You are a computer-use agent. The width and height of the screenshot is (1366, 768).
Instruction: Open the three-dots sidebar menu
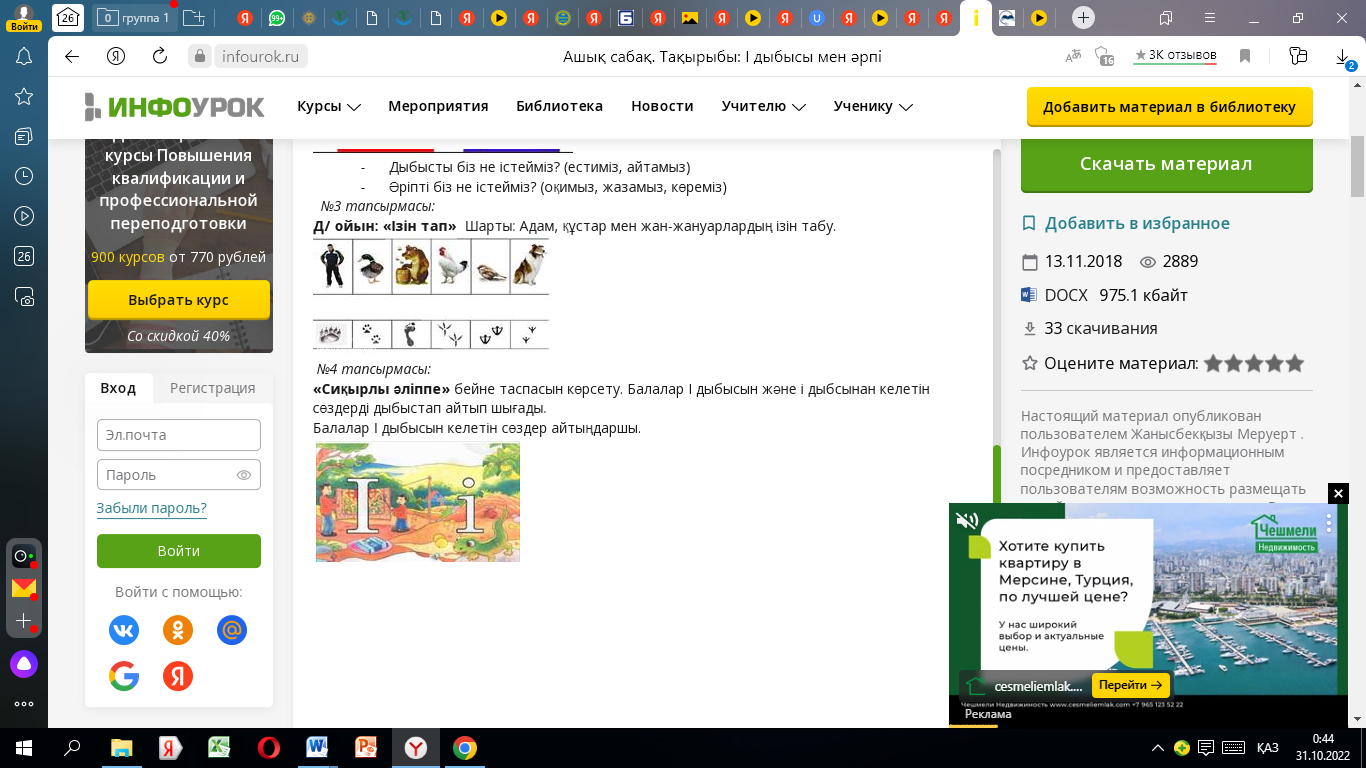[x=24, y=703]
